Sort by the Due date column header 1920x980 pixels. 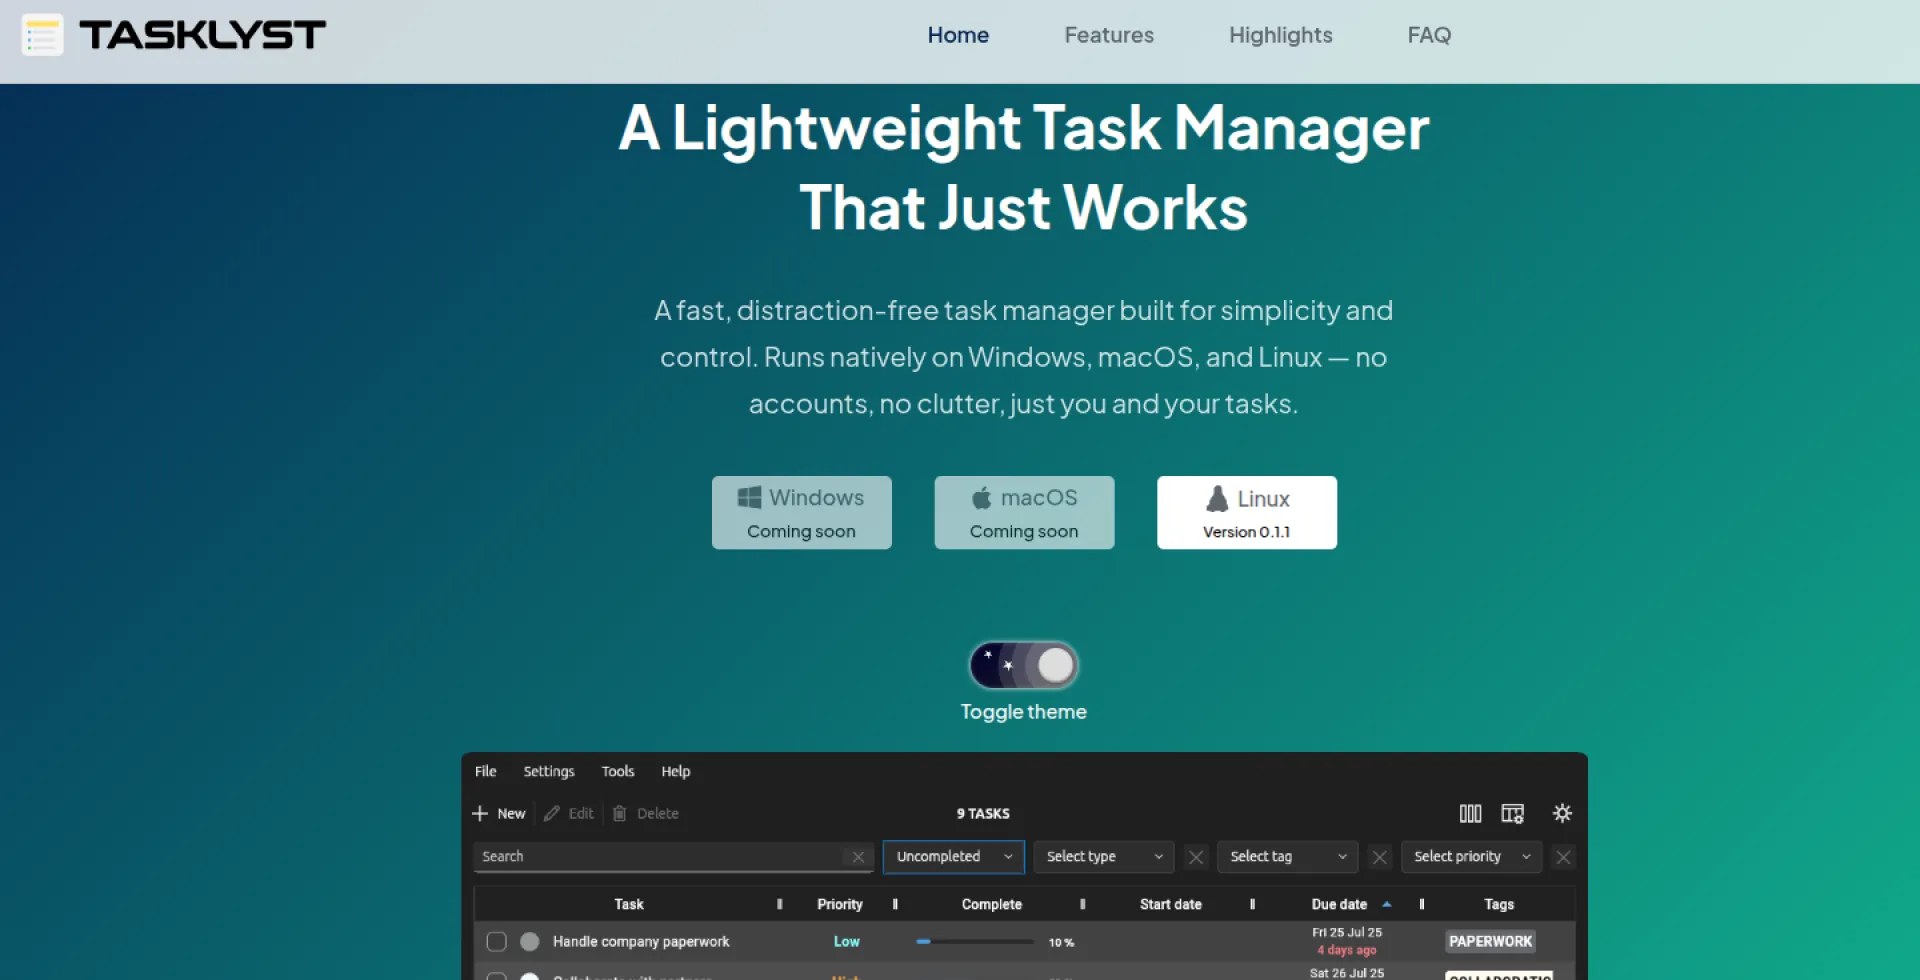1339,904
